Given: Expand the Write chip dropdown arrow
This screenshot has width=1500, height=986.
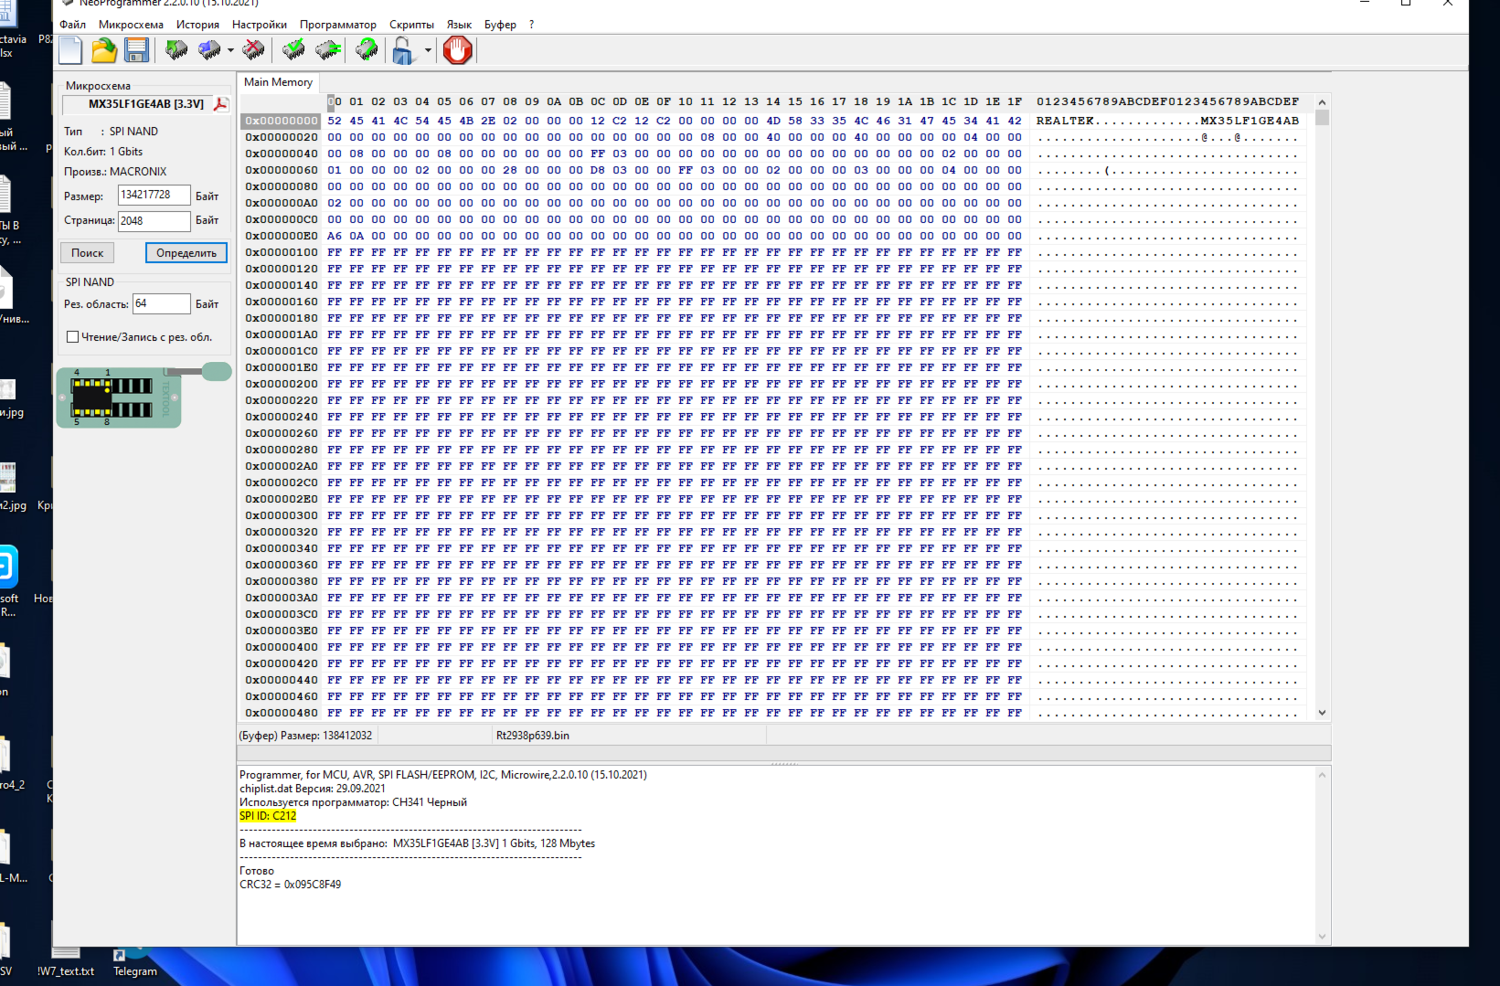Looking at the screenshot, I should pos(230,50).
